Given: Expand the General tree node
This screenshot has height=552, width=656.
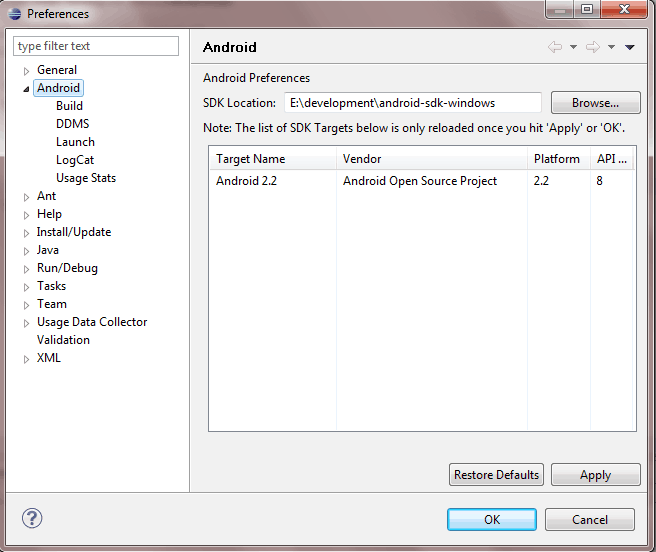Looking at the screenshot, I should pyautogui.click(x=26, y=71).
